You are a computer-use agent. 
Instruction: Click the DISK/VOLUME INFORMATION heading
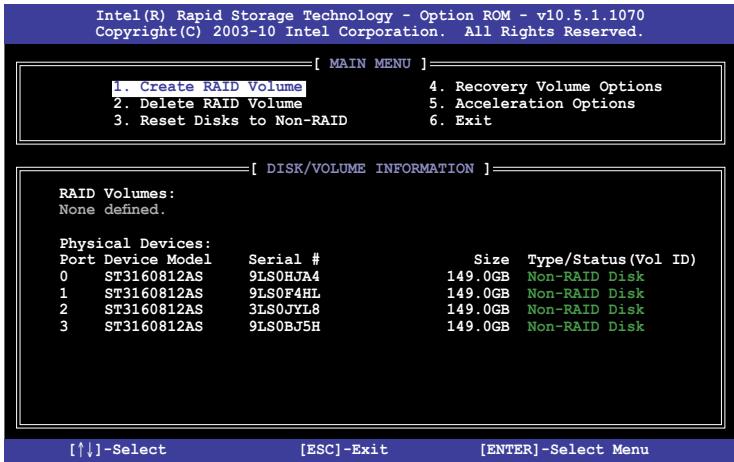tap(370, 169)
